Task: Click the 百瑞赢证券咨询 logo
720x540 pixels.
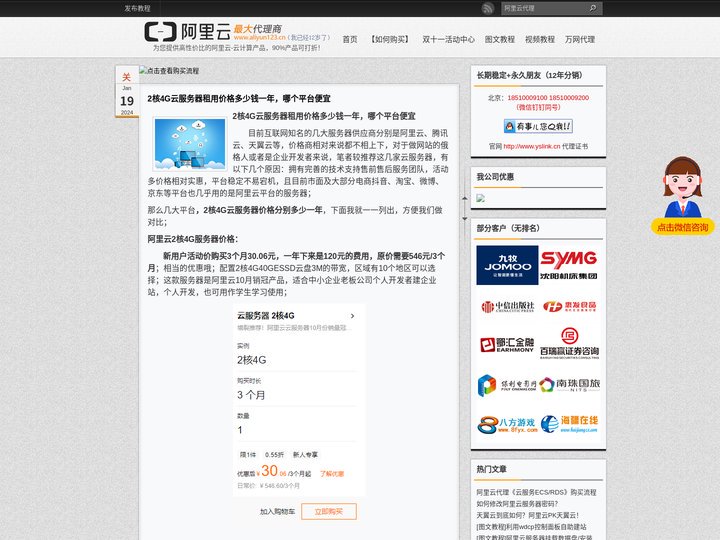Action: tap(569, 343)
